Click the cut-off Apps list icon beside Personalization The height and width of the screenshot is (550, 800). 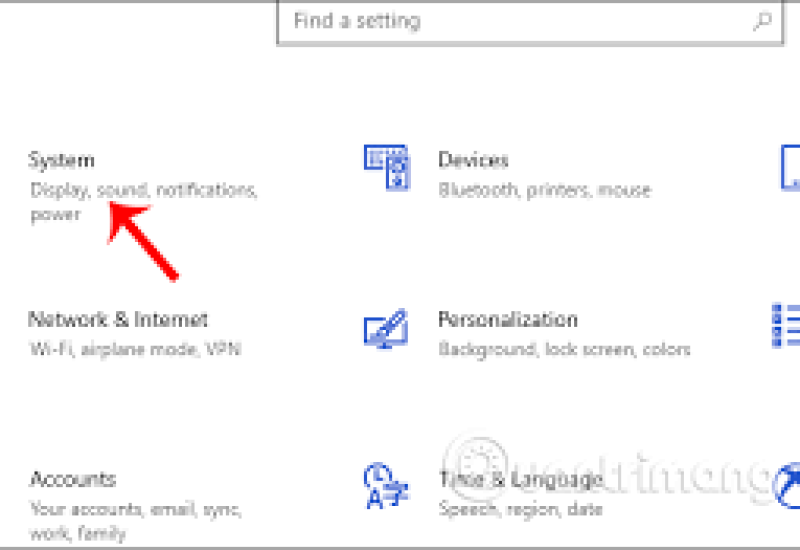(787, 326)
